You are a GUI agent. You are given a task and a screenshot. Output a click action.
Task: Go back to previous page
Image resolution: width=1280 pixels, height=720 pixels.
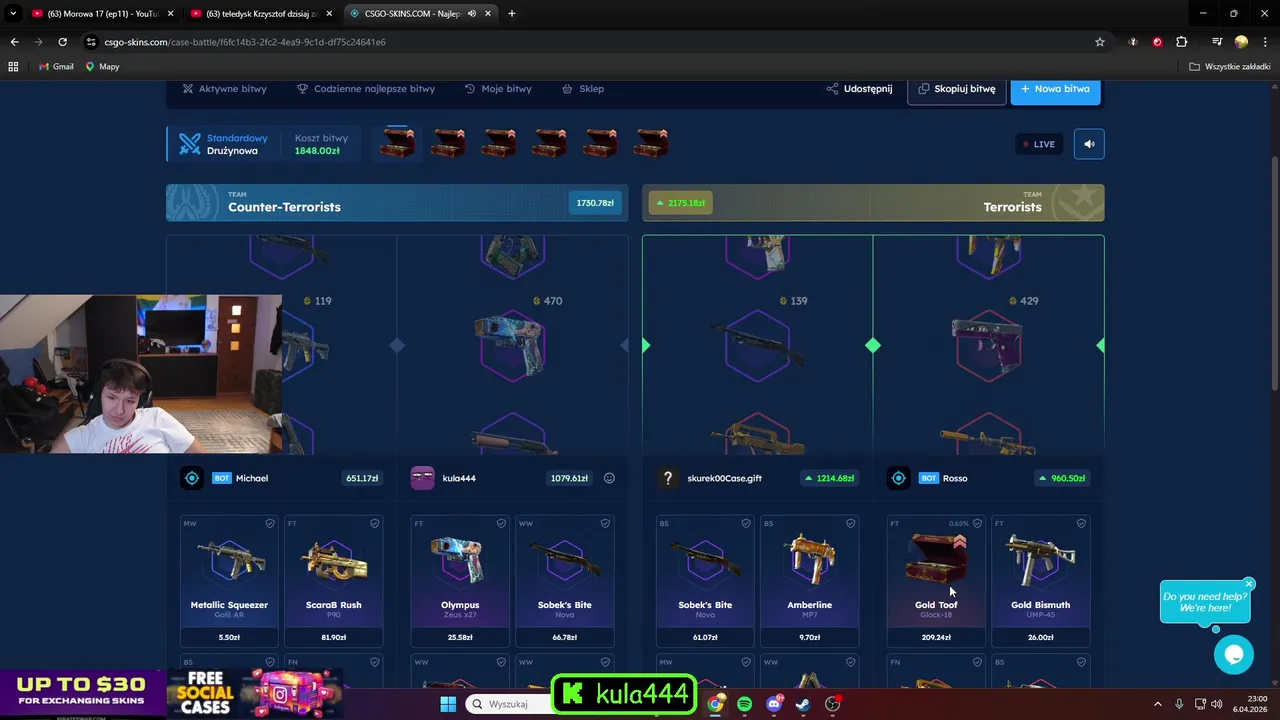point(14,42)
